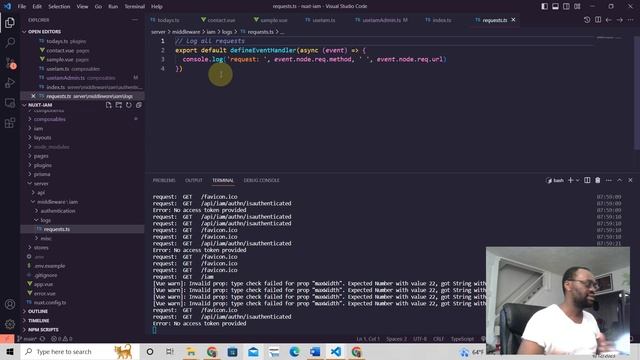Open the File menu
The width and height of the screenshot is (640, 360).
22,6
